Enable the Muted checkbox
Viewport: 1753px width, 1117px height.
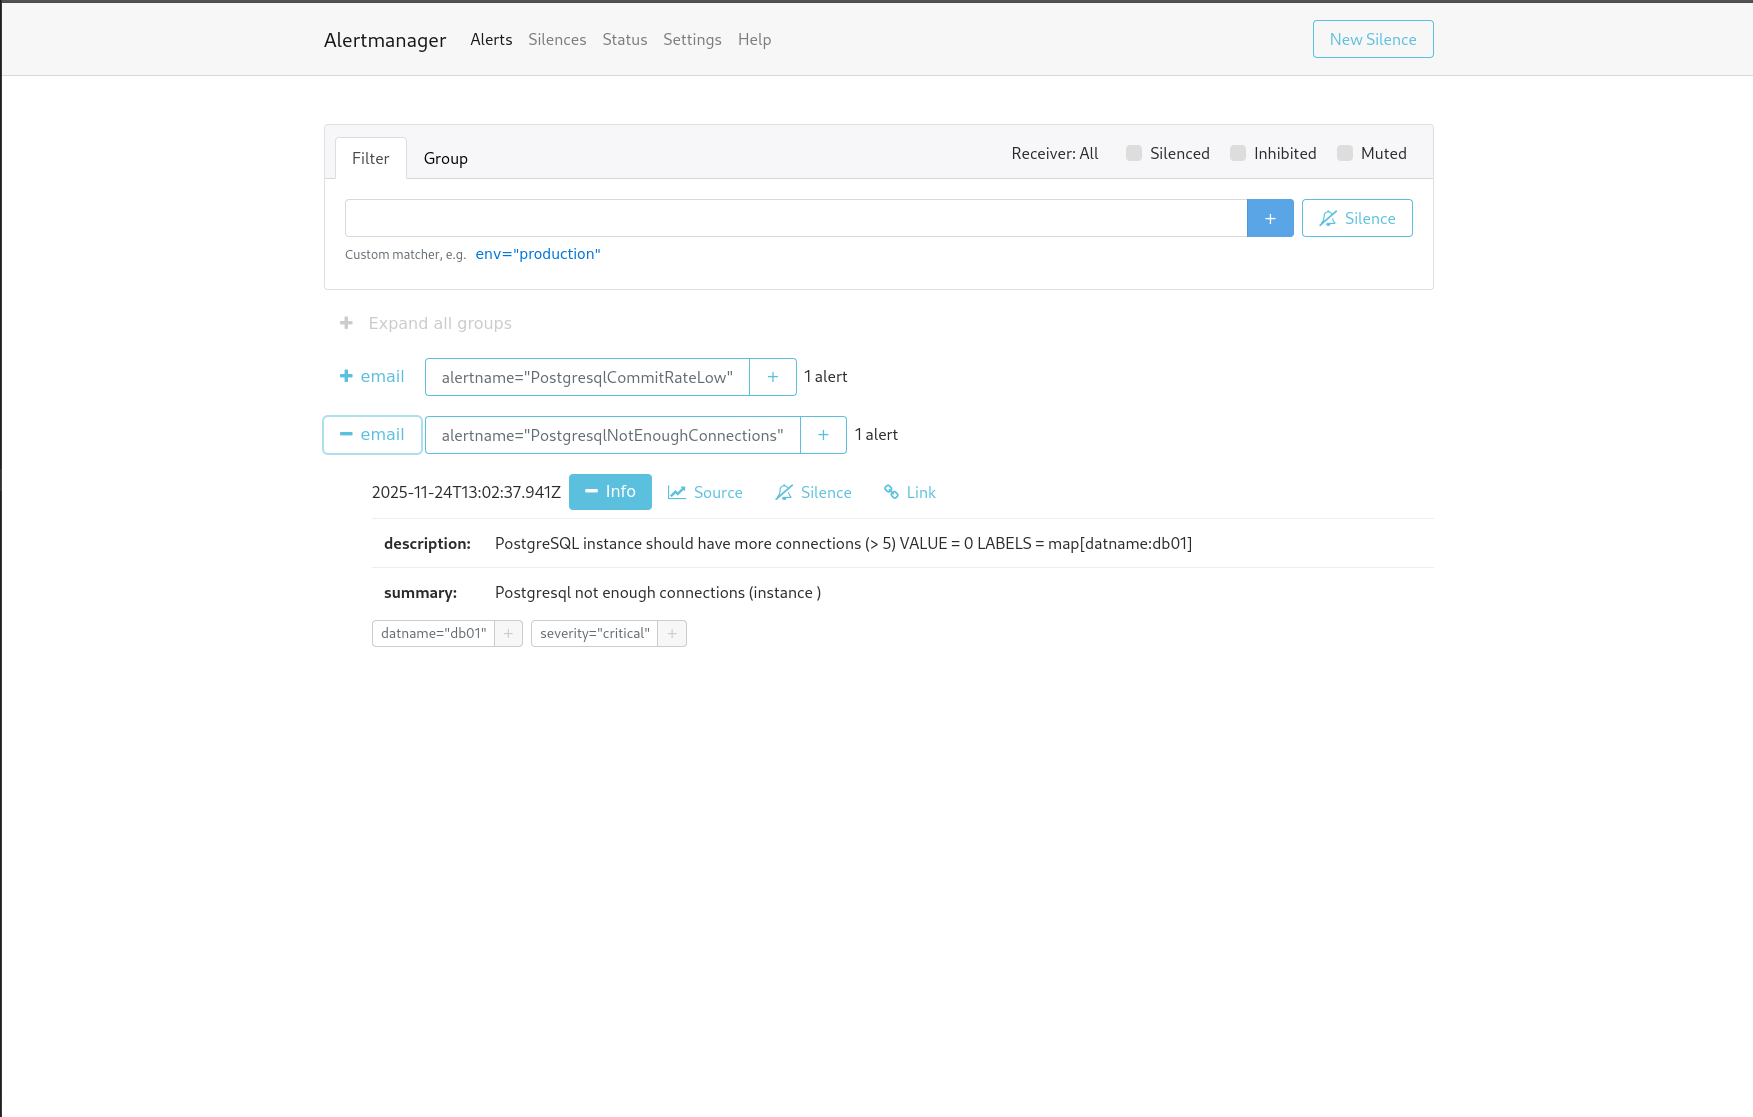(1344, 152)
